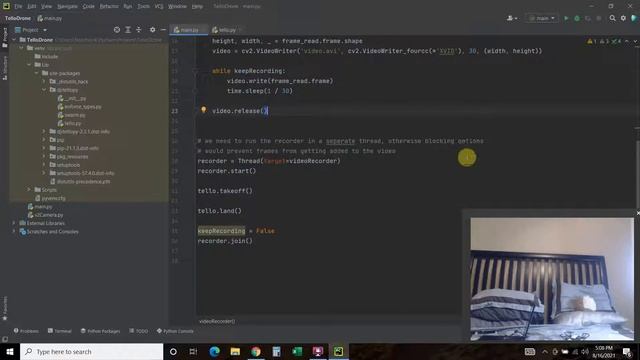Open the main run configuration dropdown
Screen dimensions: 640x360
click(542, 18)
